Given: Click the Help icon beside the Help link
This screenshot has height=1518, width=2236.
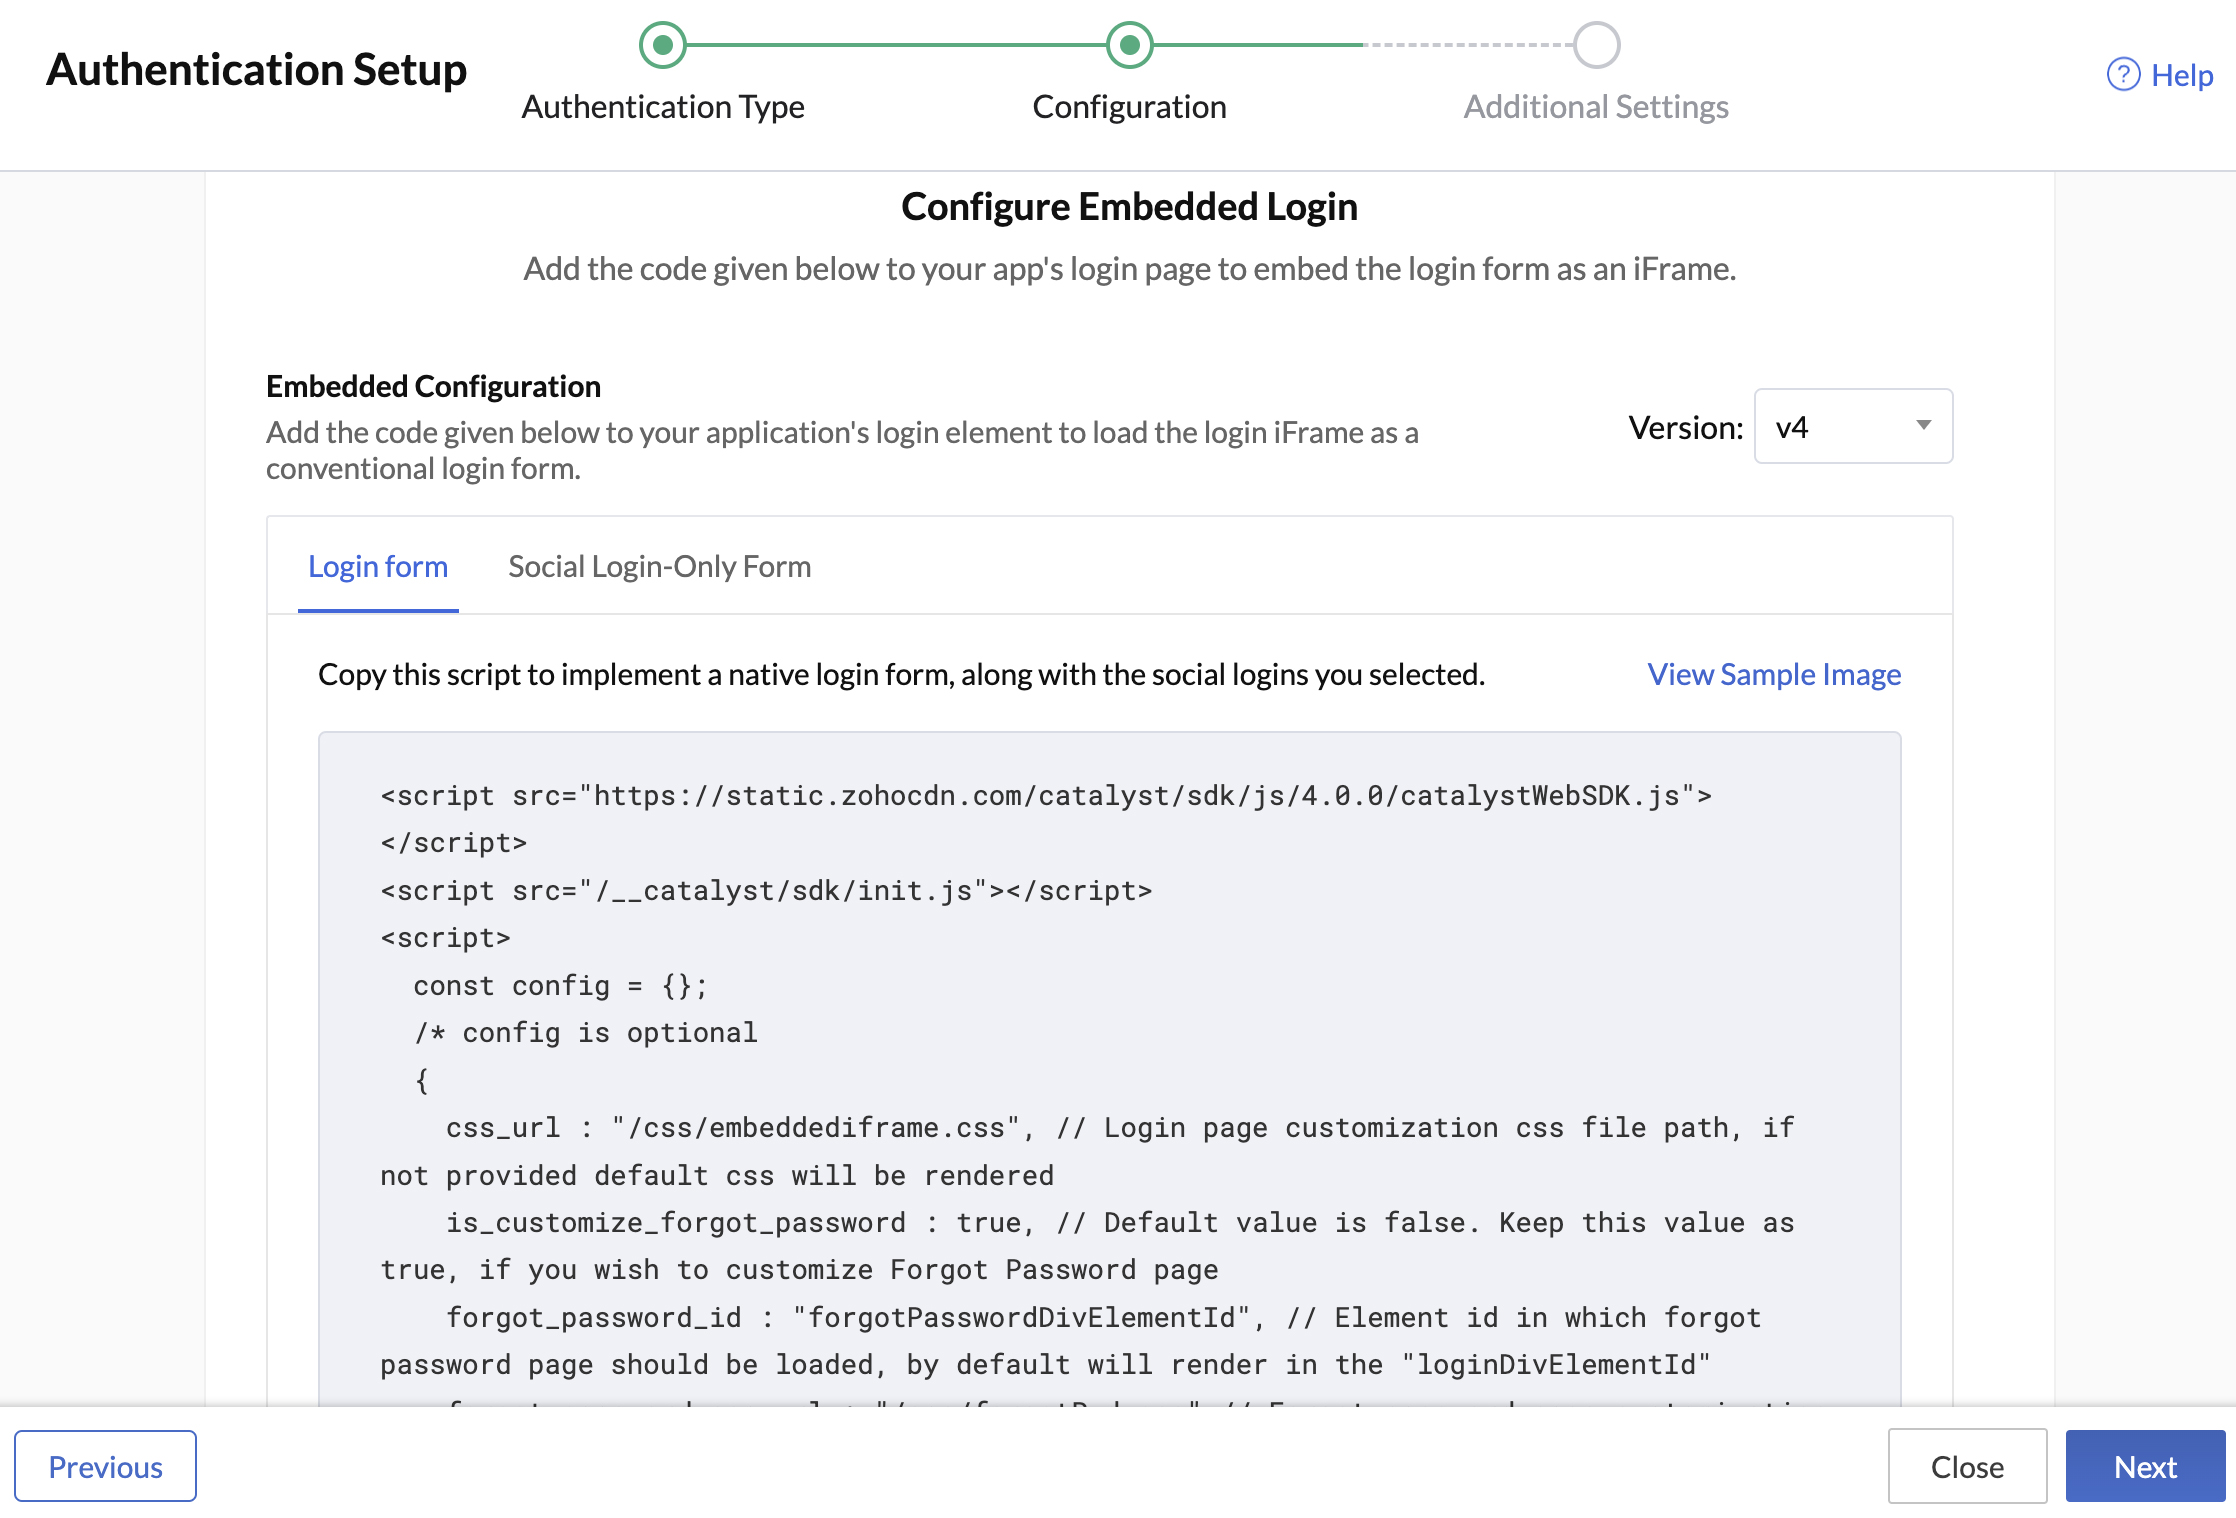Looking at the screenshot, I should (x=2122, y=75).
